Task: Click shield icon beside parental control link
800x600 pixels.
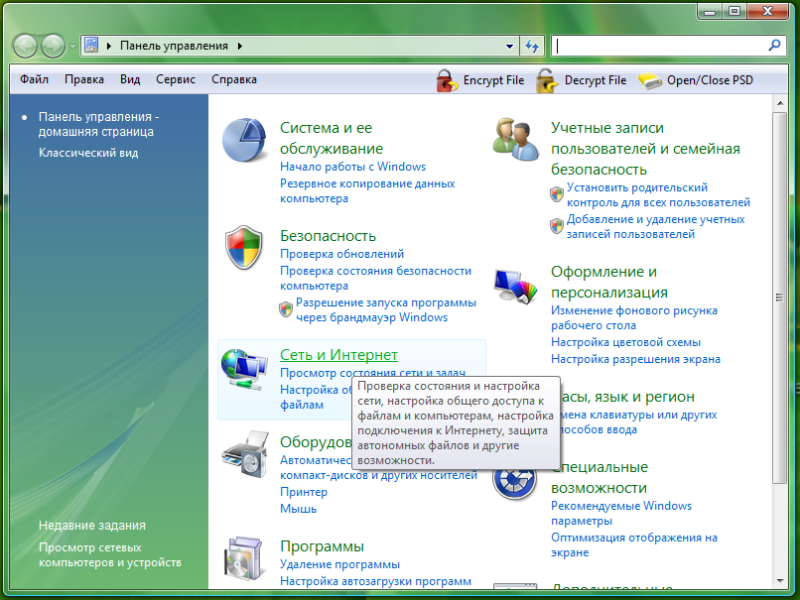Action: click(x=557, y=194)
